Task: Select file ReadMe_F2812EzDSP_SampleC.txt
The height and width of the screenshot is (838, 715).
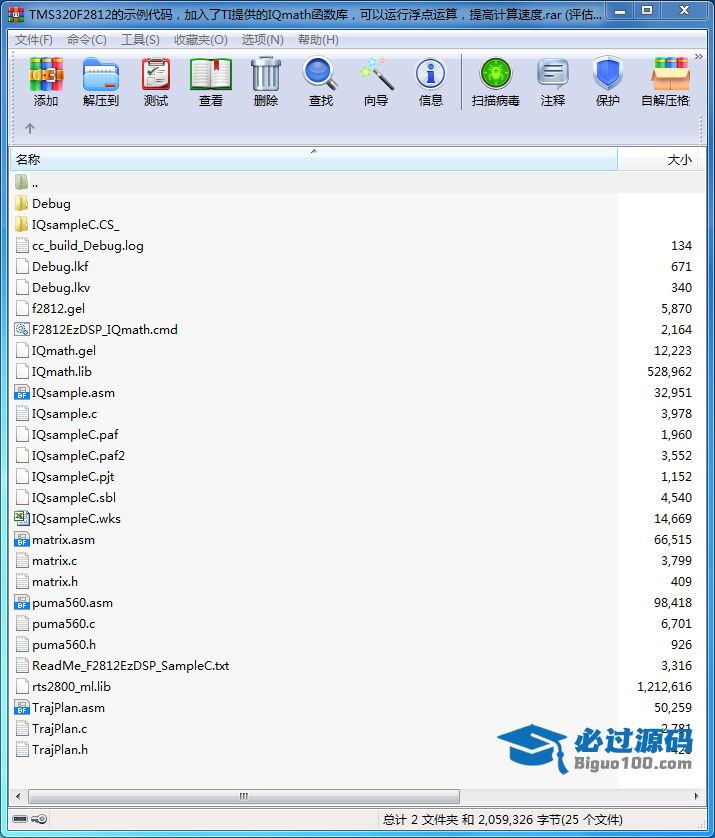Action: point(130,666)
